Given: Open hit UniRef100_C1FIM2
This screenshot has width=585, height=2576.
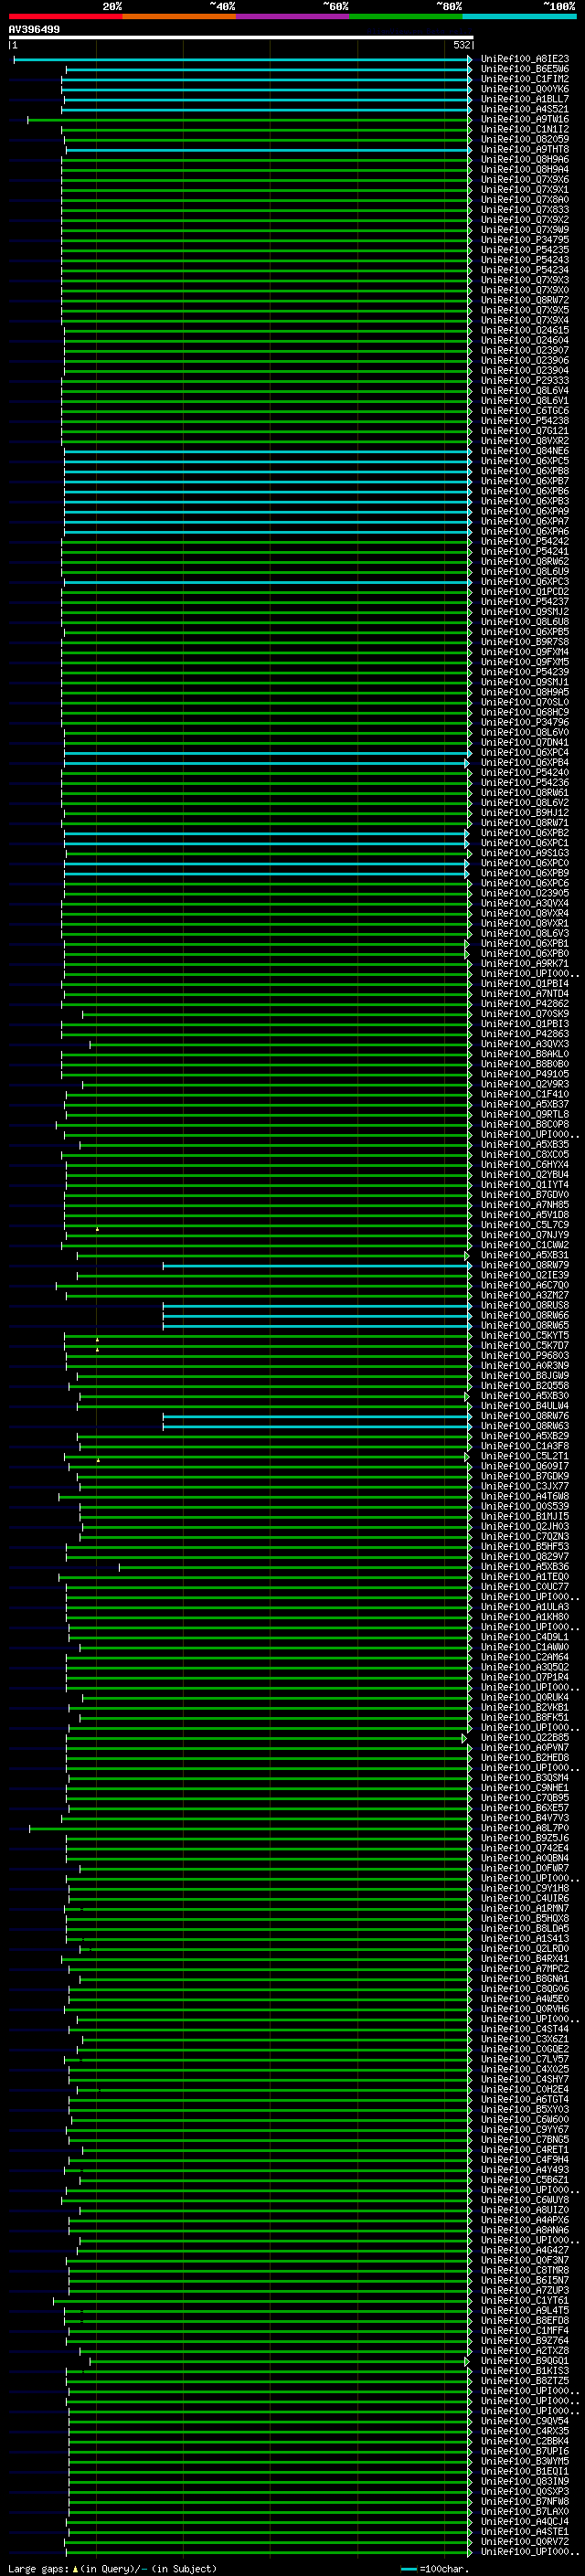Looking at the screenshot, I should coord(525,79).
